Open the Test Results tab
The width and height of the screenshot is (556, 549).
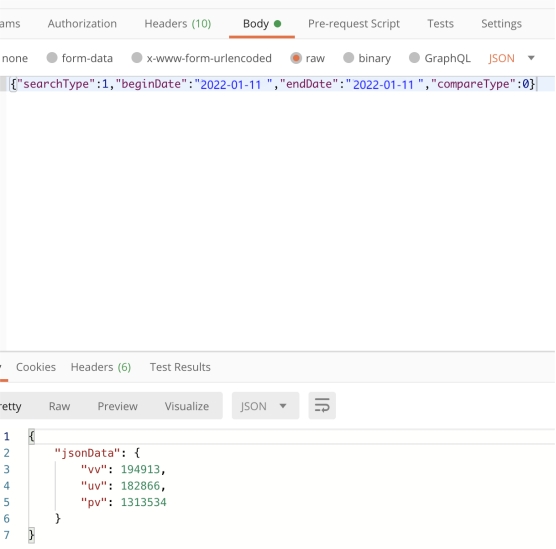click(180, 367)
